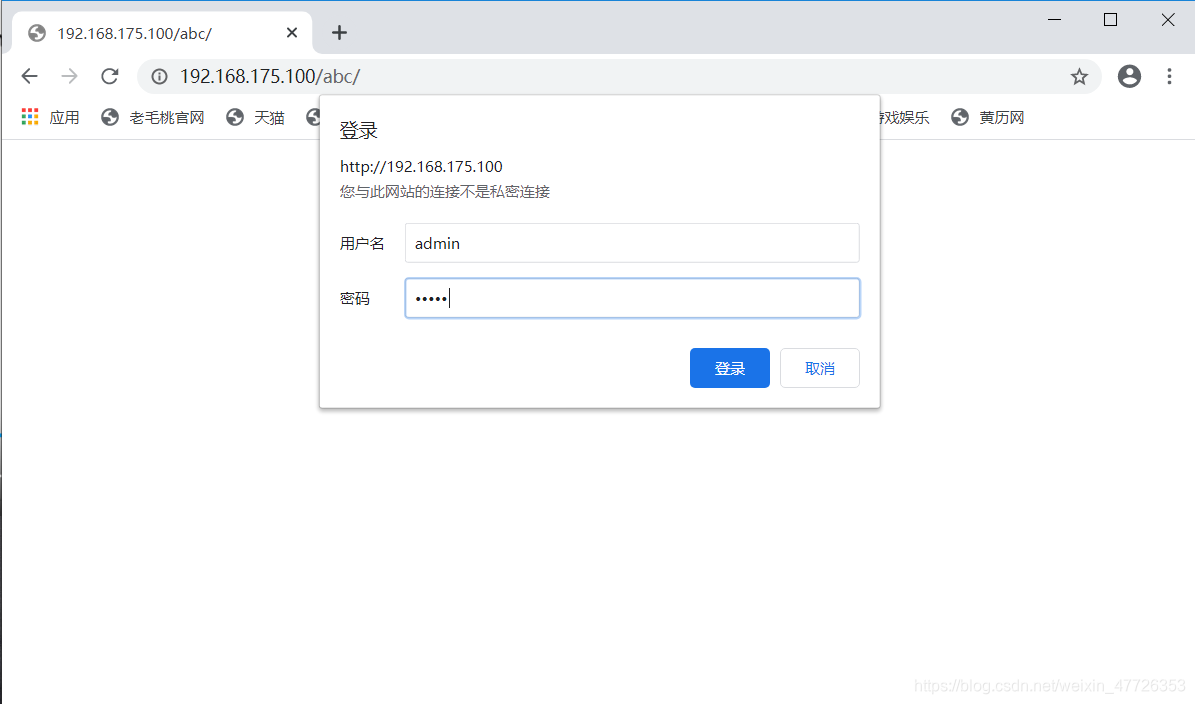Bookmark this page with the star icon
Screen dimensions: 1195x704
coord(1078,76)
